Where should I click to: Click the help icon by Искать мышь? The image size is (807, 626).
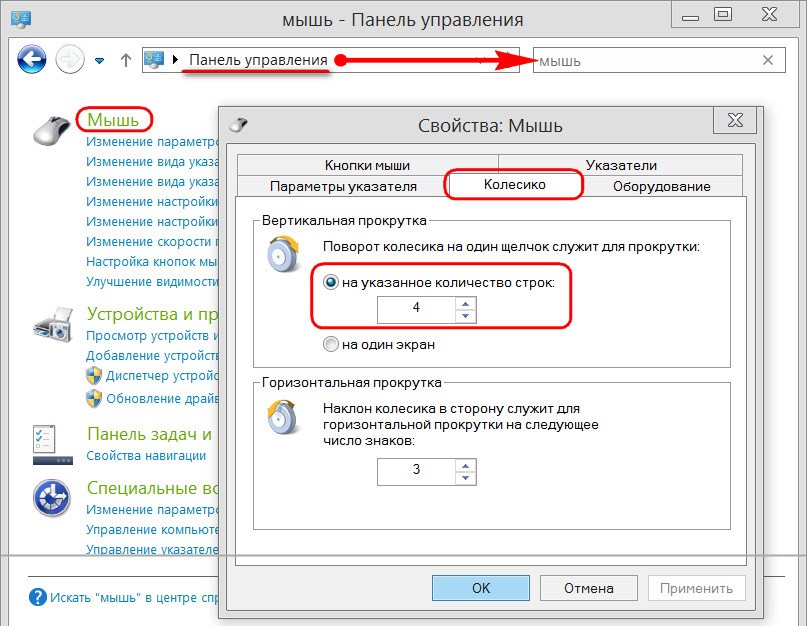tap(37, 597)
